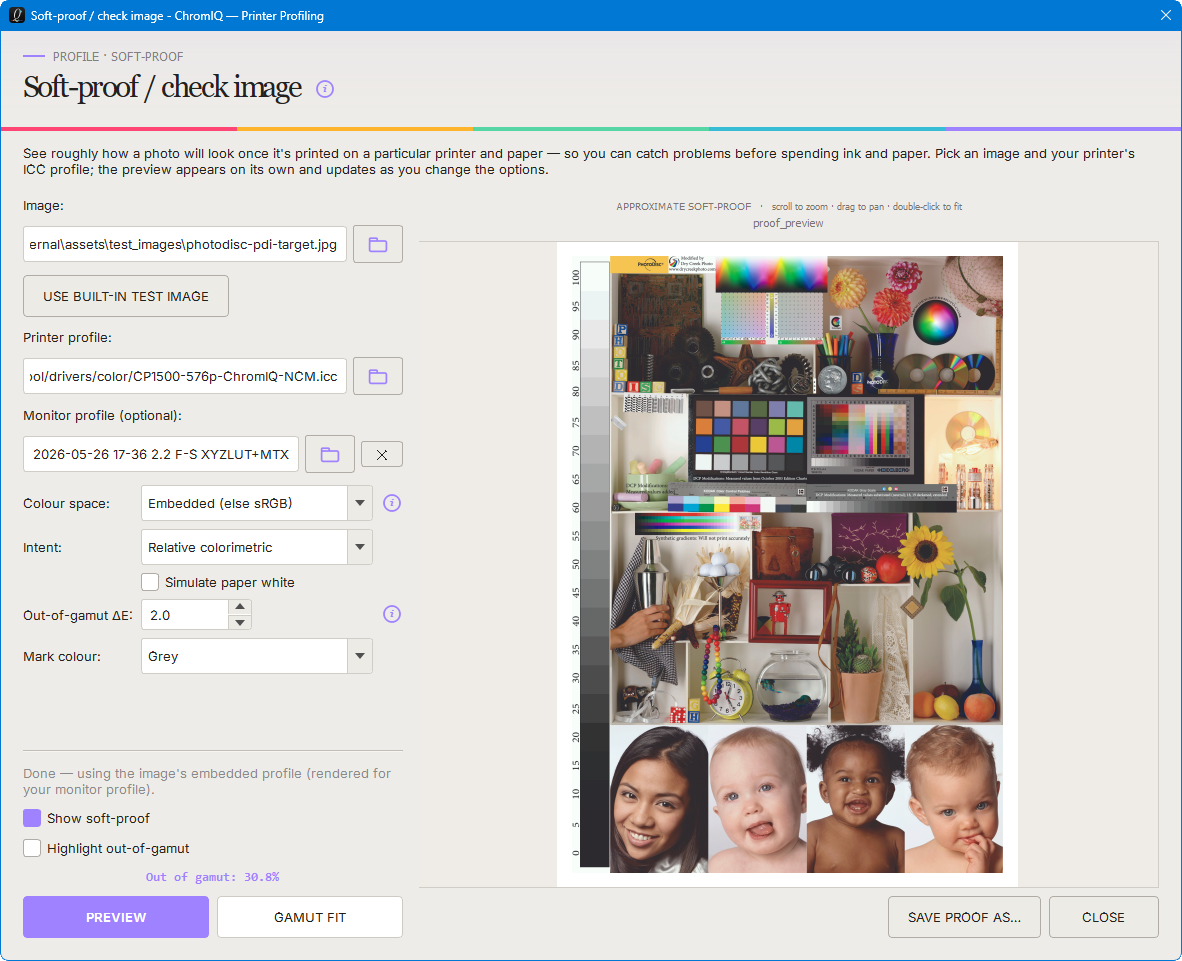The width and height of the screenshot is (1182, 961).
Task: Click Use Built-in Test Image button
Action: tap(126, 296)
